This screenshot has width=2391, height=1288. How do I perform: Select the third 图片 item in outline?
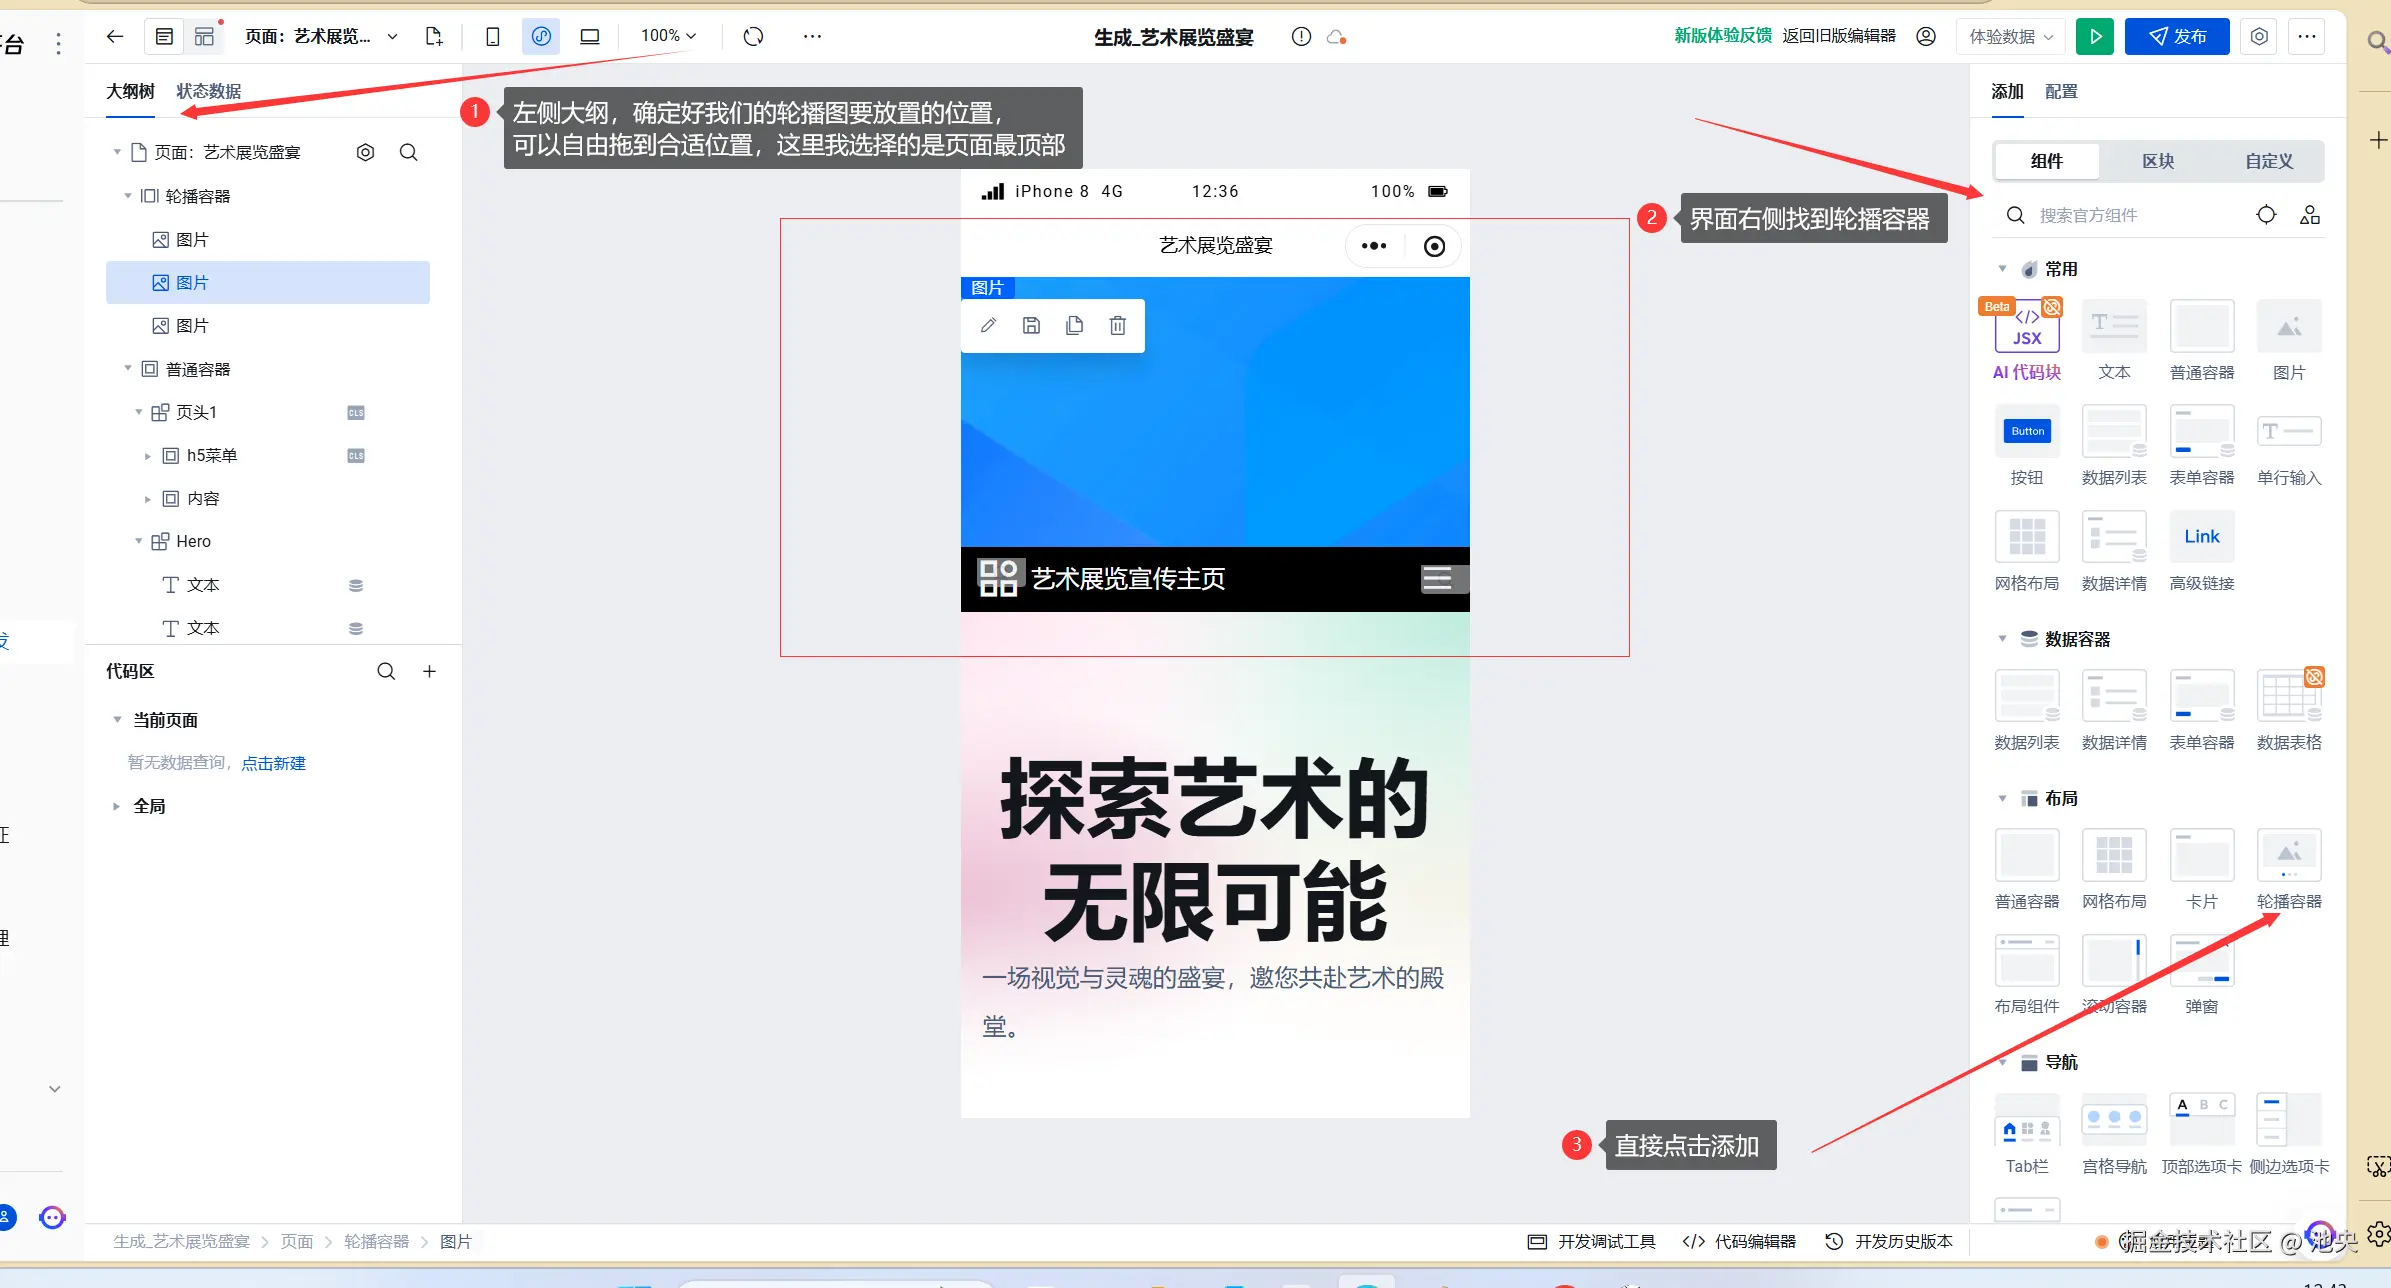click(x=192, y=326)
